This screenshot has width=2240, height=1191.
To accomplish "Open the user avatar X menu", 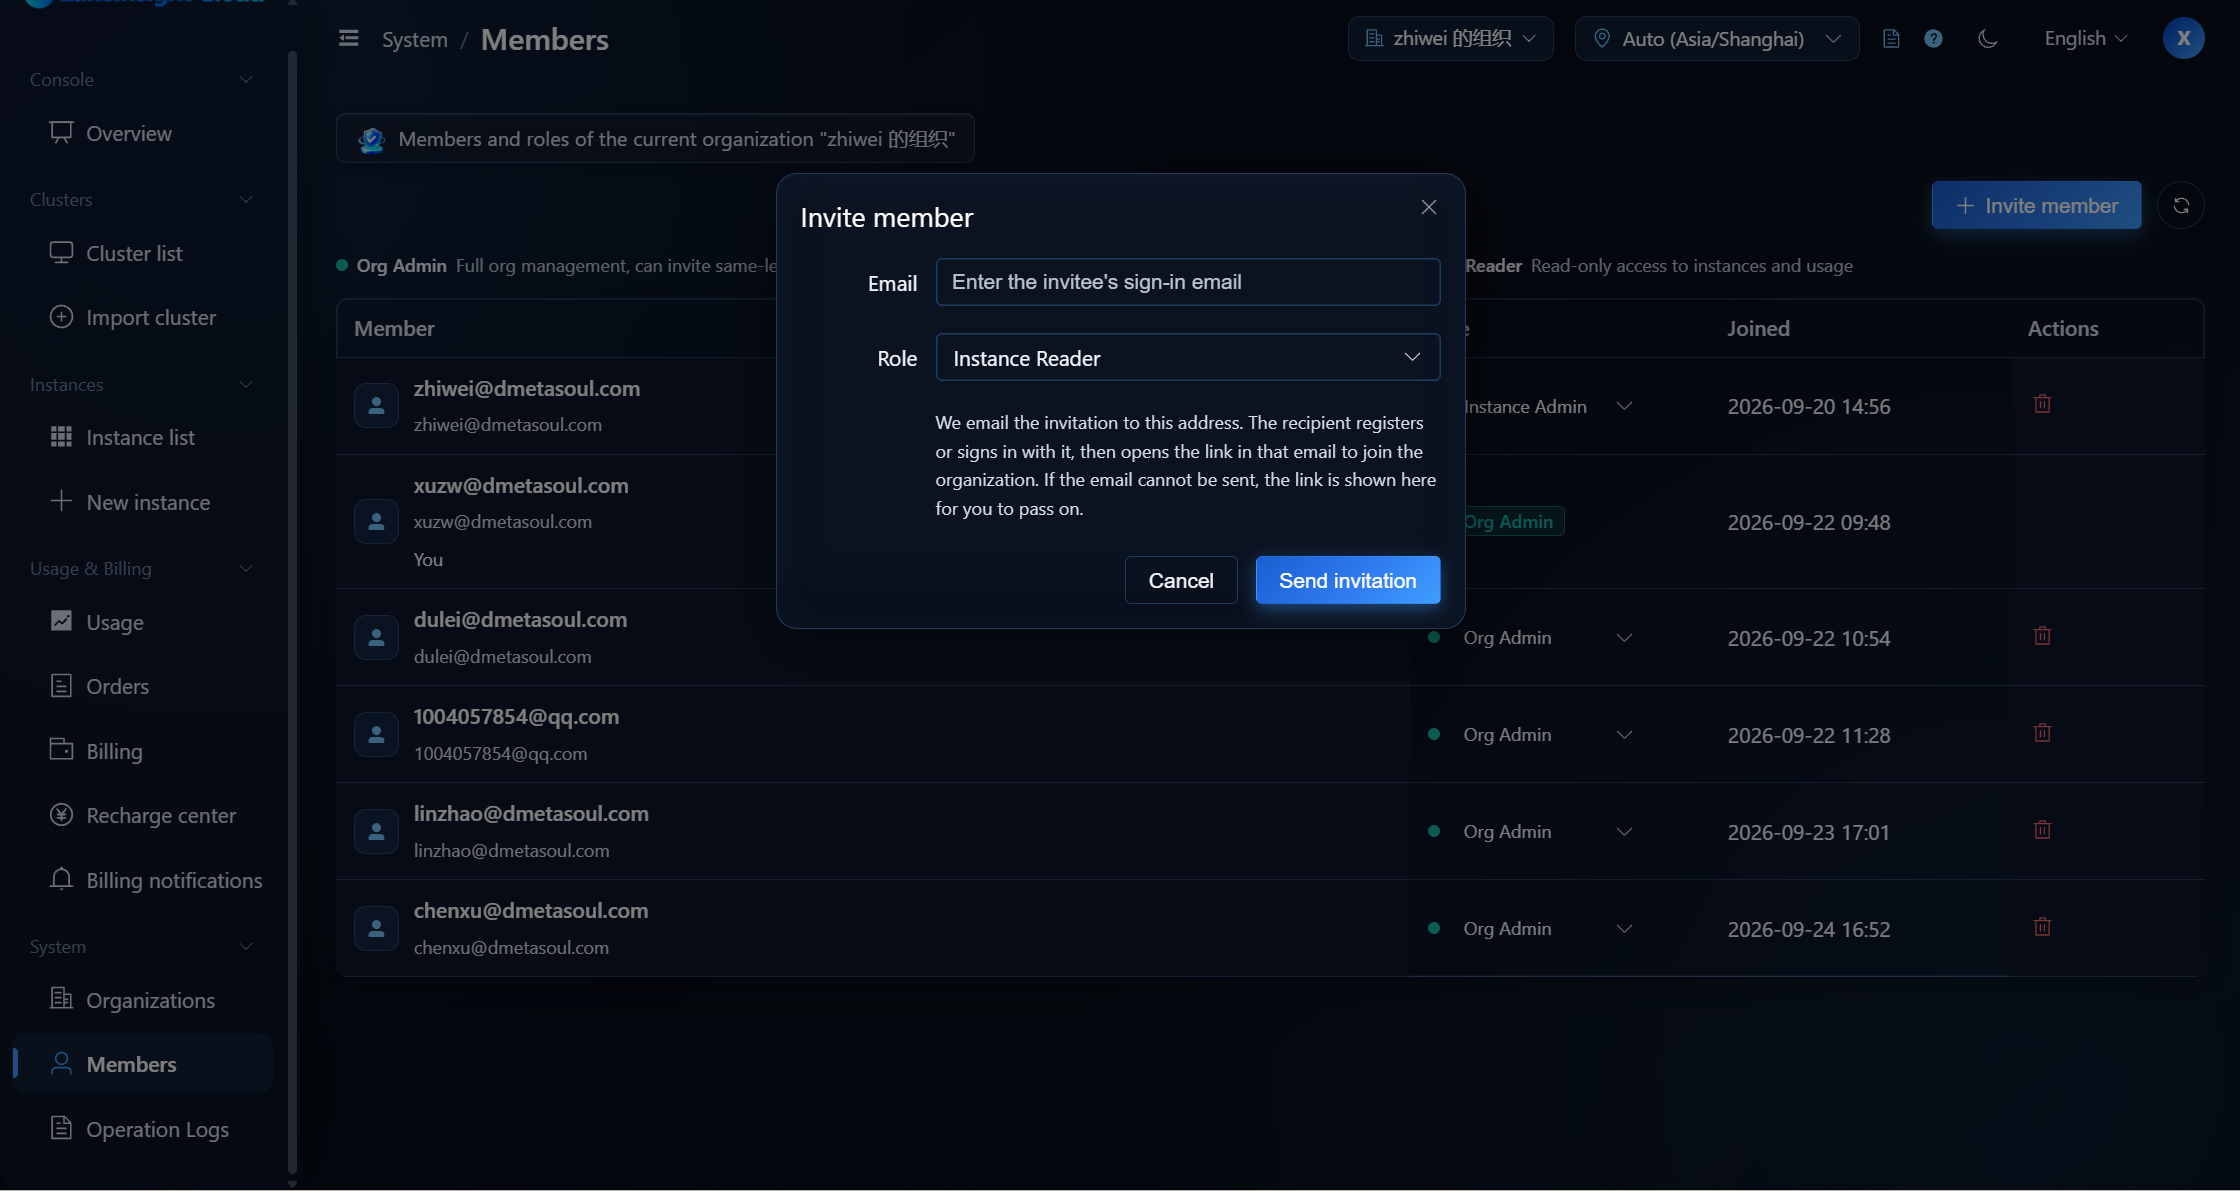I will 2183,39.
